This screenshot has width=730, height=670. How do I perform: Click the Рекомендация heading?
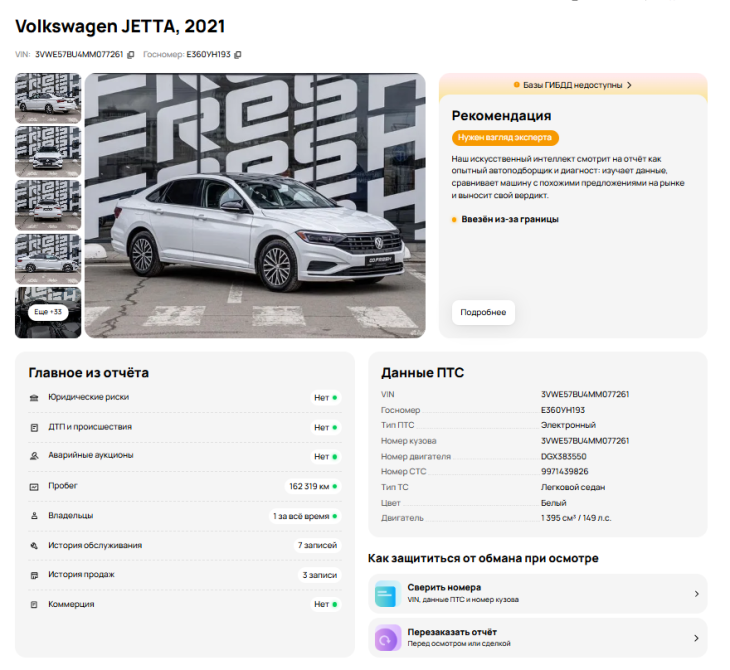[501, 115]
